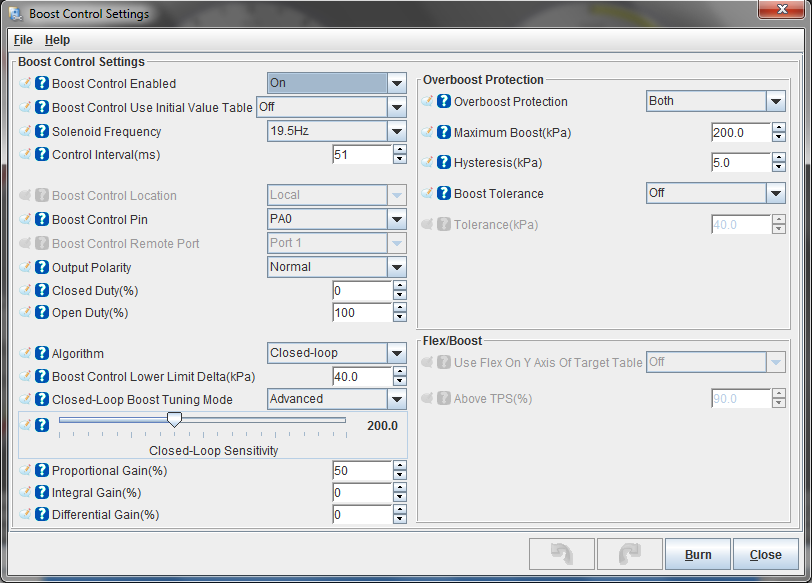
Task: Click help icon for Solenoid Frequency
Action: coord(42,130)
